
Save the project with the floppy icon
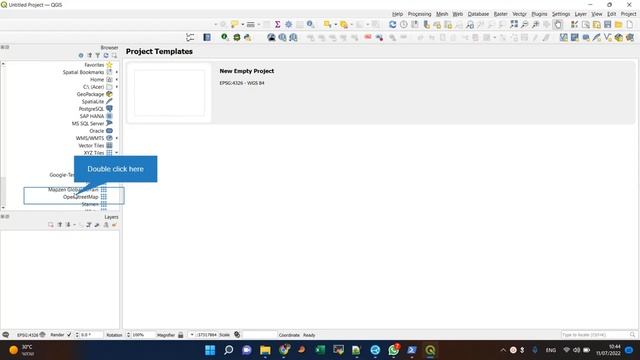pos(608,24)
